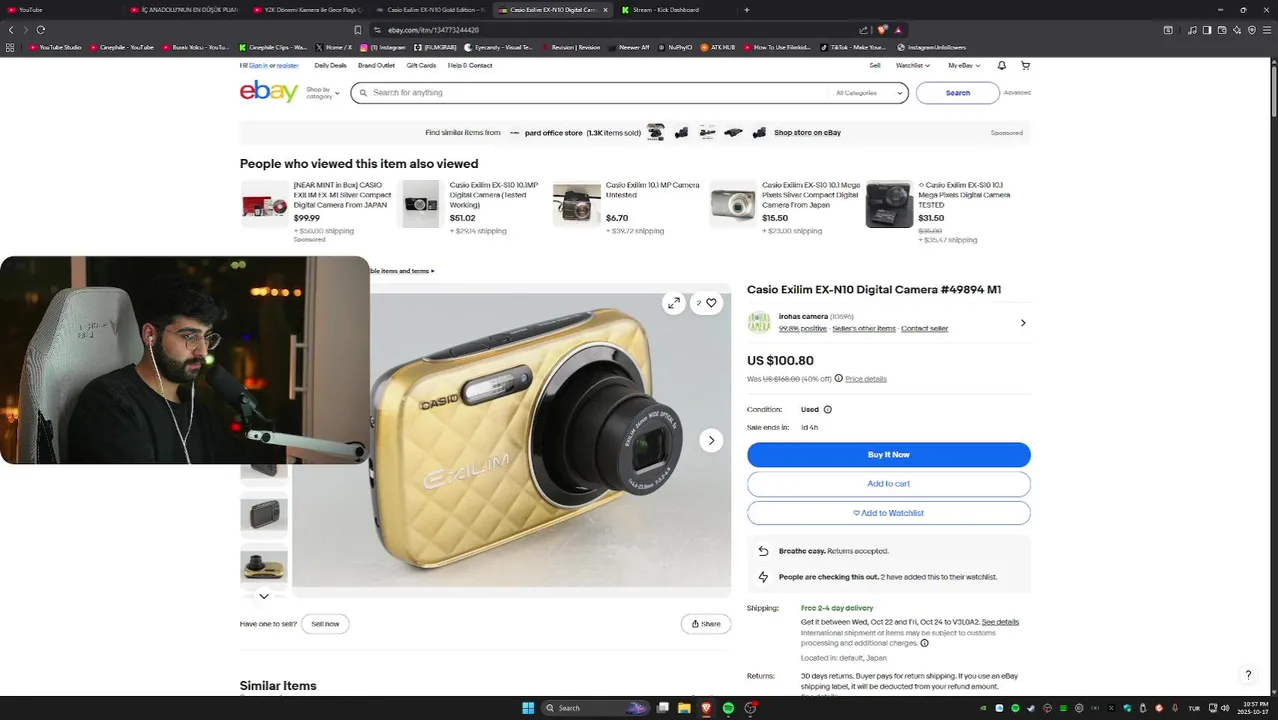Viewport: 1278px width, 720px height.
Task: Click Shop store on eBay link
Action: pos(807,133)
